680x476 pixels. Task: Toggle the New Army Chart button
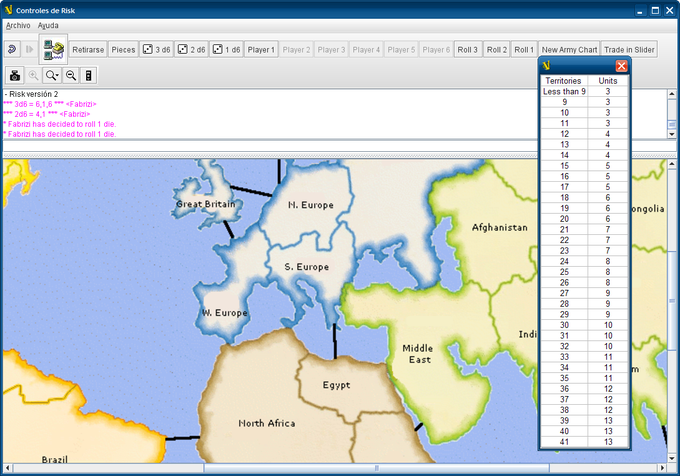tap(569, 49)
